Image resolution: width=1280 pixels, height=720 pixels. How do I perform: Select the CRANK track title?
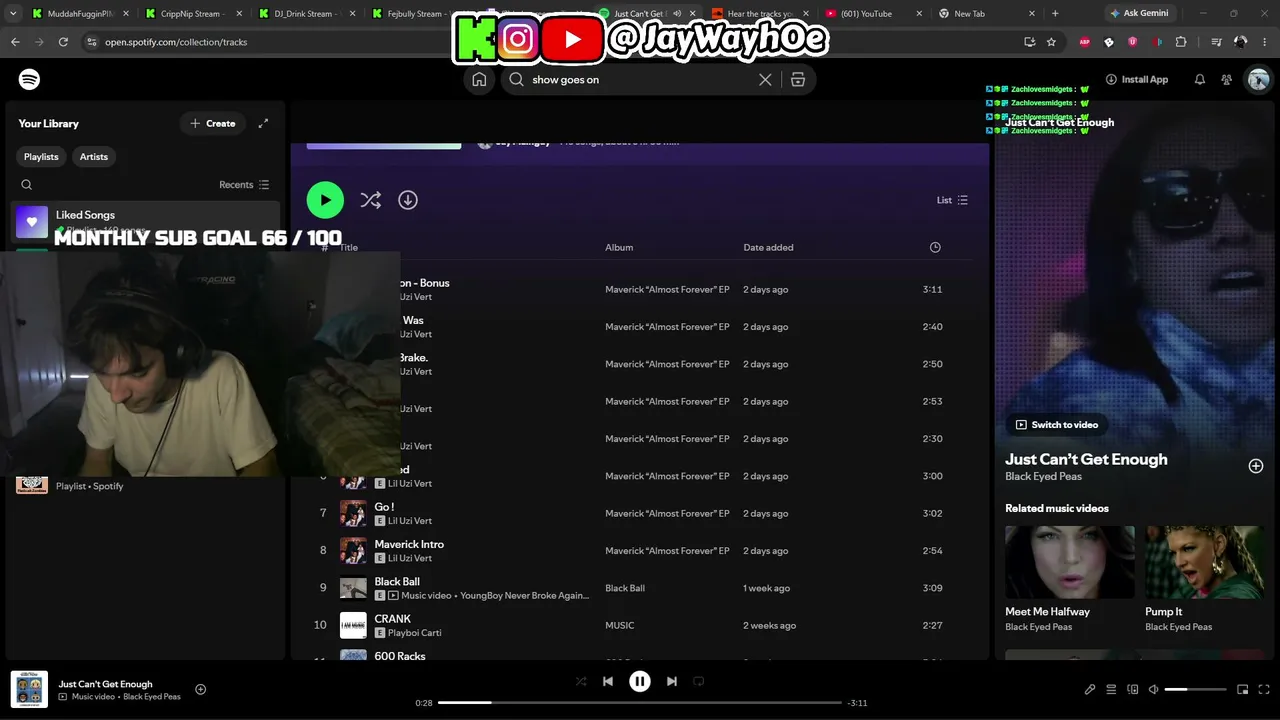coord(393,619)
